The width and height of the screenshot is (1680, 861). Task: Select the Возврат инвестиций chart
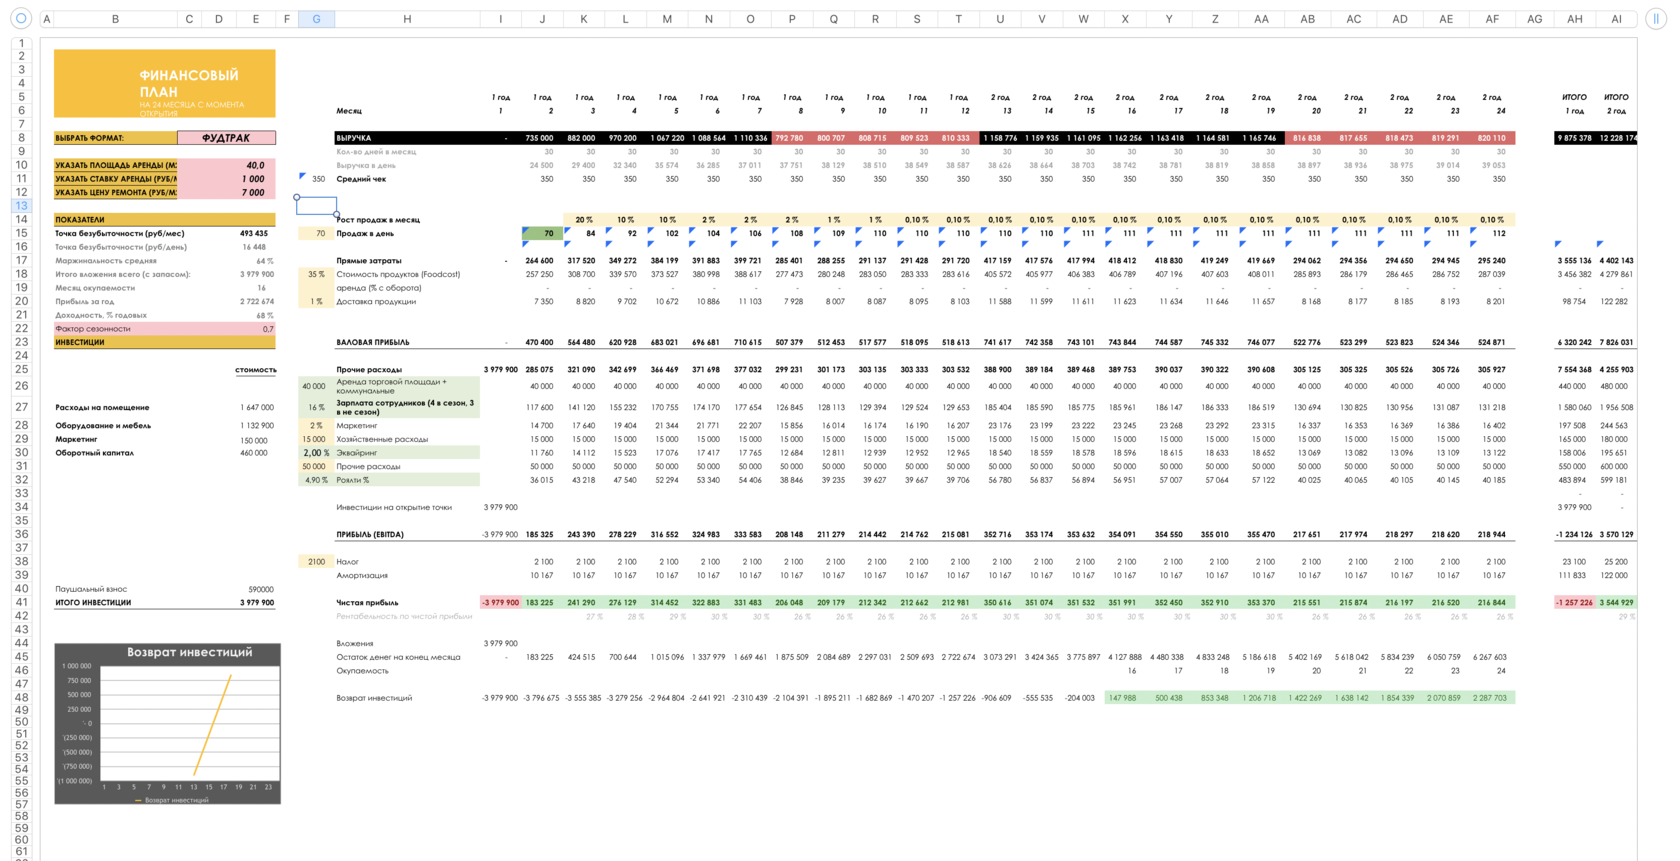pos(168,724)
